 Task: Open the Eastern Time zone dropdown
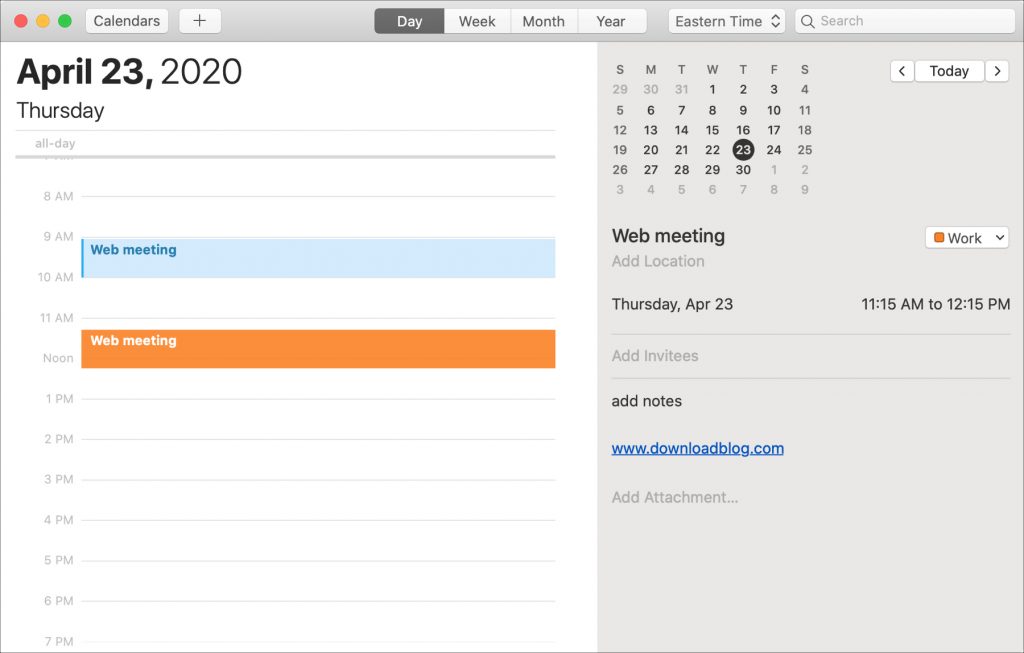727,20
